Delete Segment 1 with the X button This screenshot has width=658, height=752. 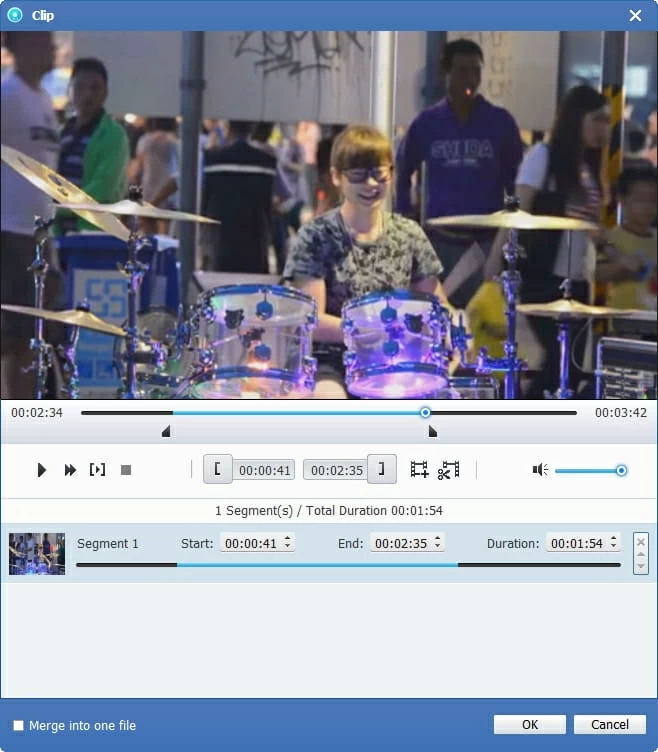click(641, 540)
